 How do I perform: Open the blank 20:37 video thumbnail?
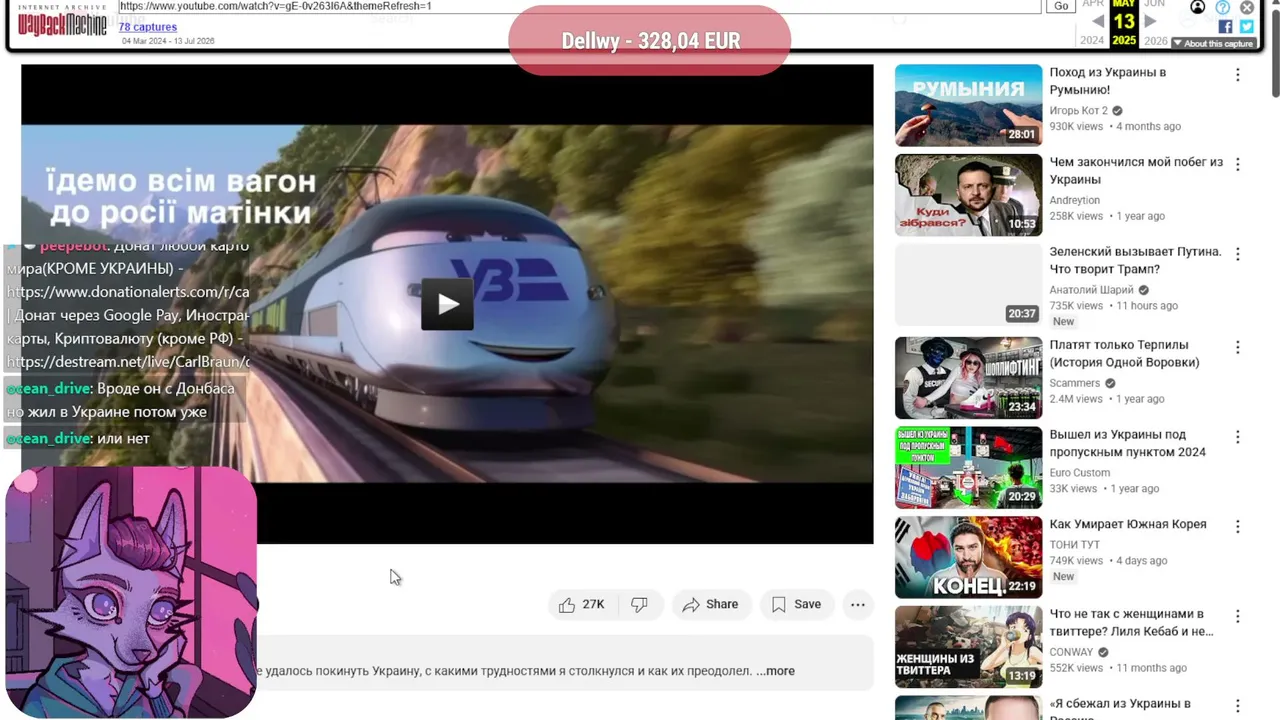(968, 285)
